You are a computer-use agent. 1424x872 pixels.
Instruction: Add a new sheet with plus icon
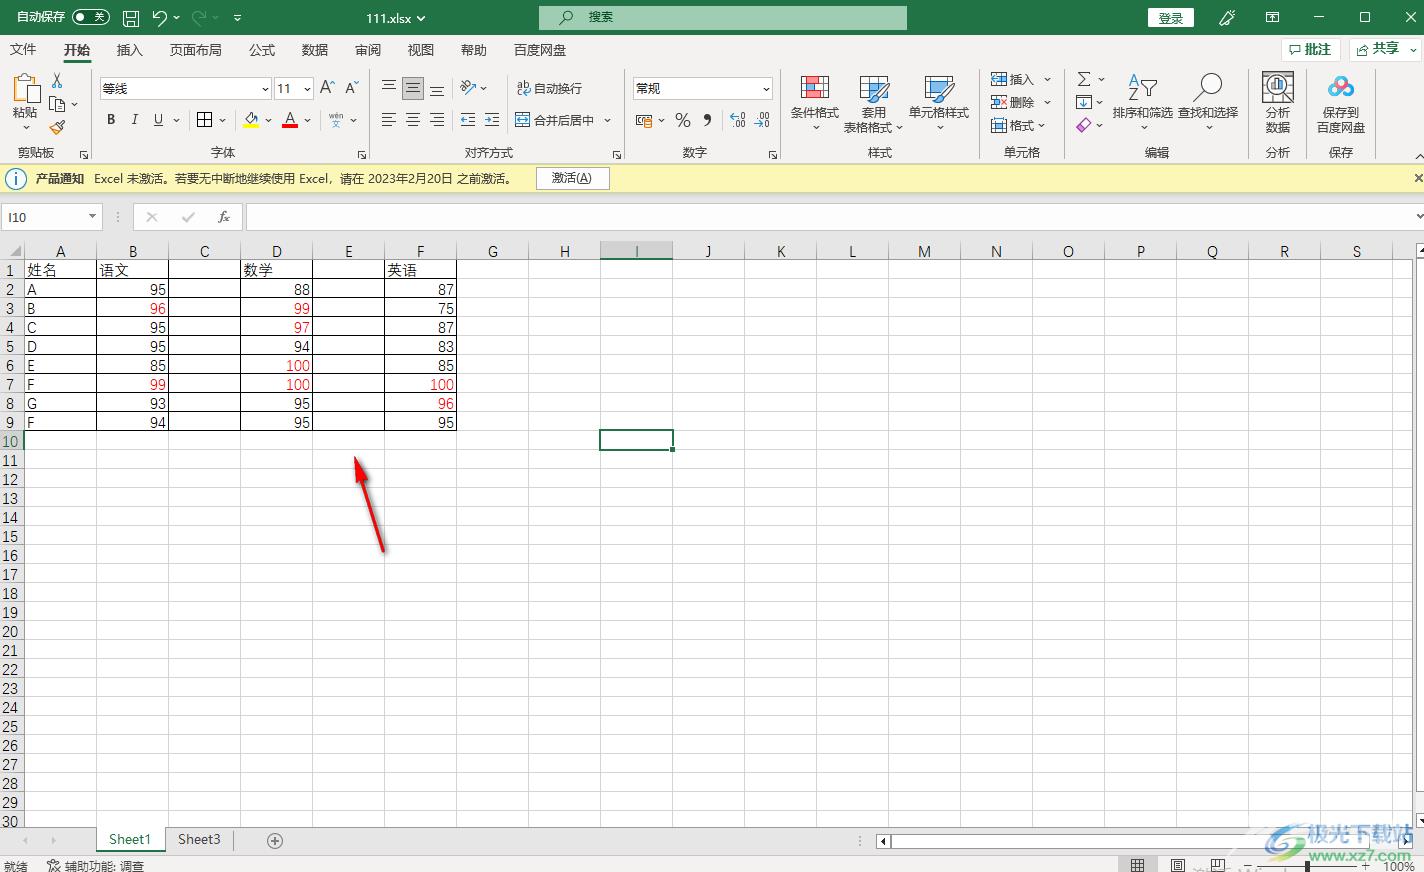pyautogui.click(x=275, y=841)
